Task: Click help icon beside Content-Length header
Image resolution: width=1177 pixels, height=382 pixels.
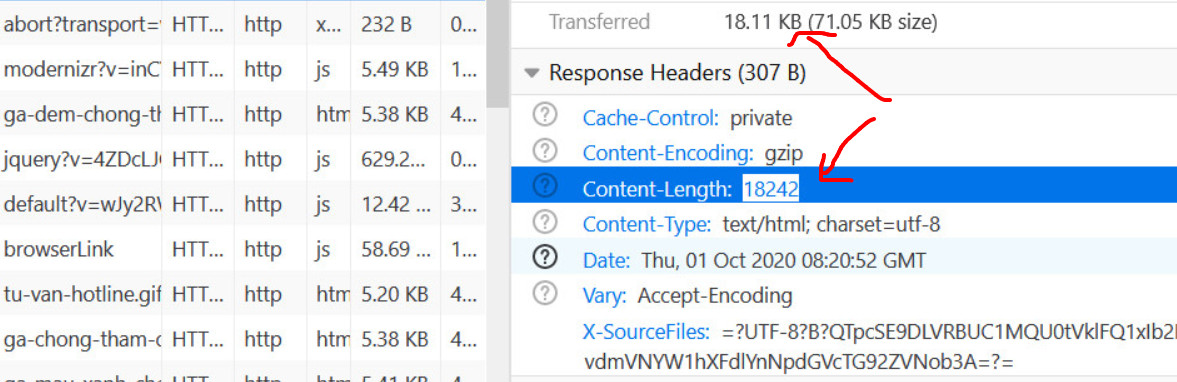Action: pyautogui.click(x=544, y=186)
